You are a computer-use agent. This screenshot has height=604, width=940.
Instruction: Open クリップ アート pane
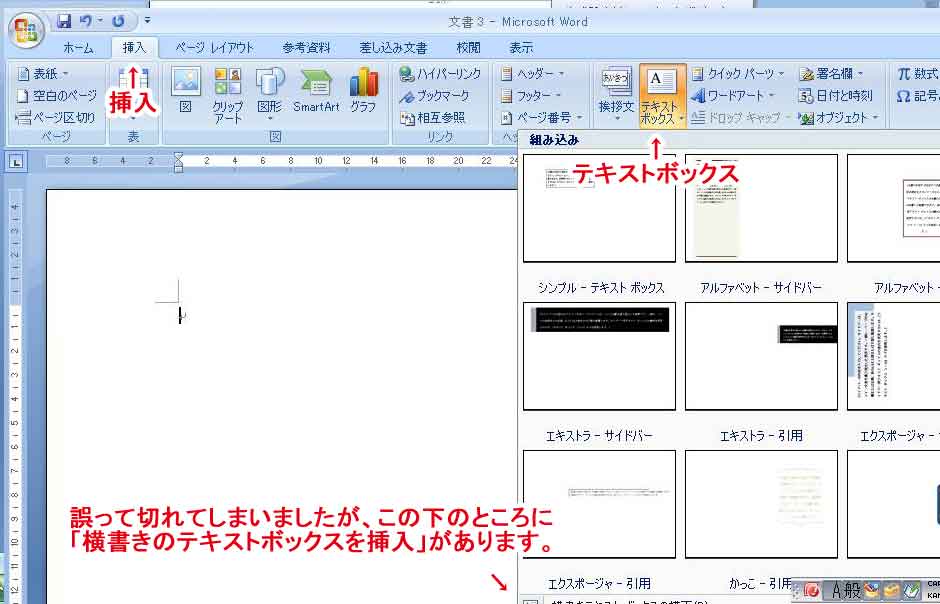228,95
